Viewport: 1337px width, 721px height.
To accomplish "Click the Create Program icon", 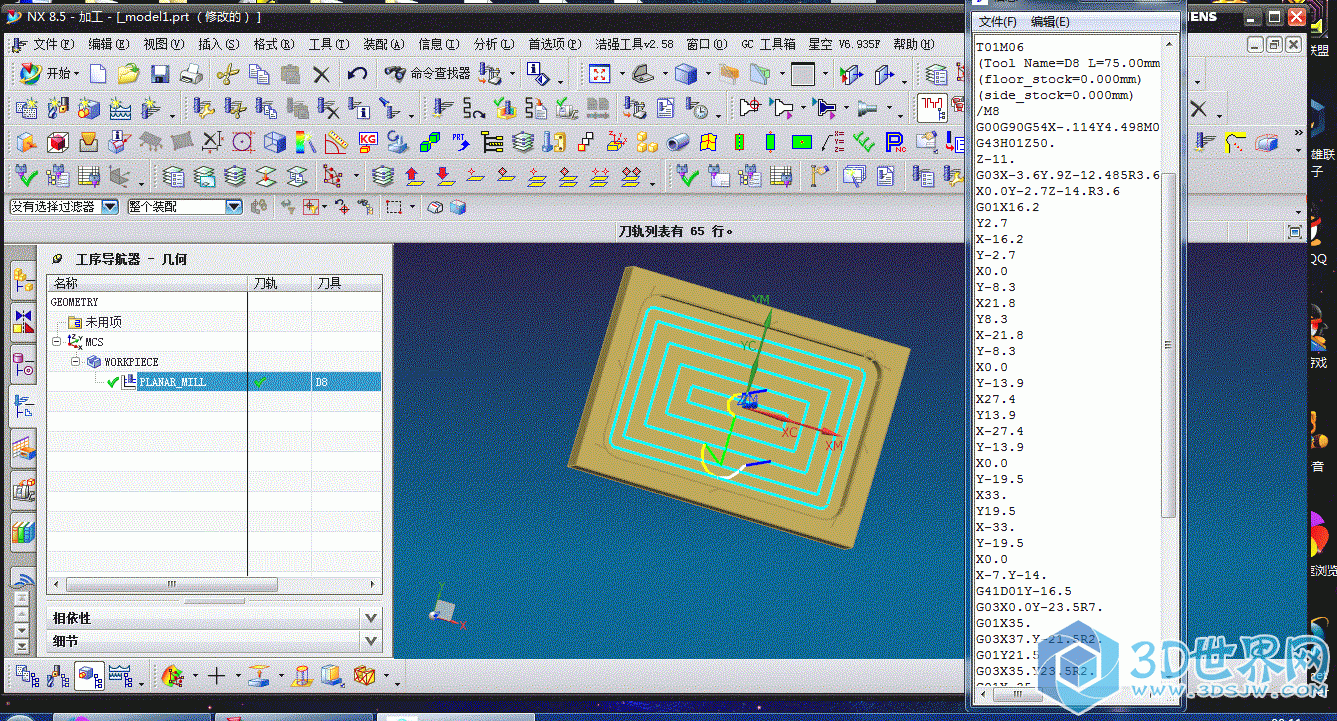I will 28,107.
